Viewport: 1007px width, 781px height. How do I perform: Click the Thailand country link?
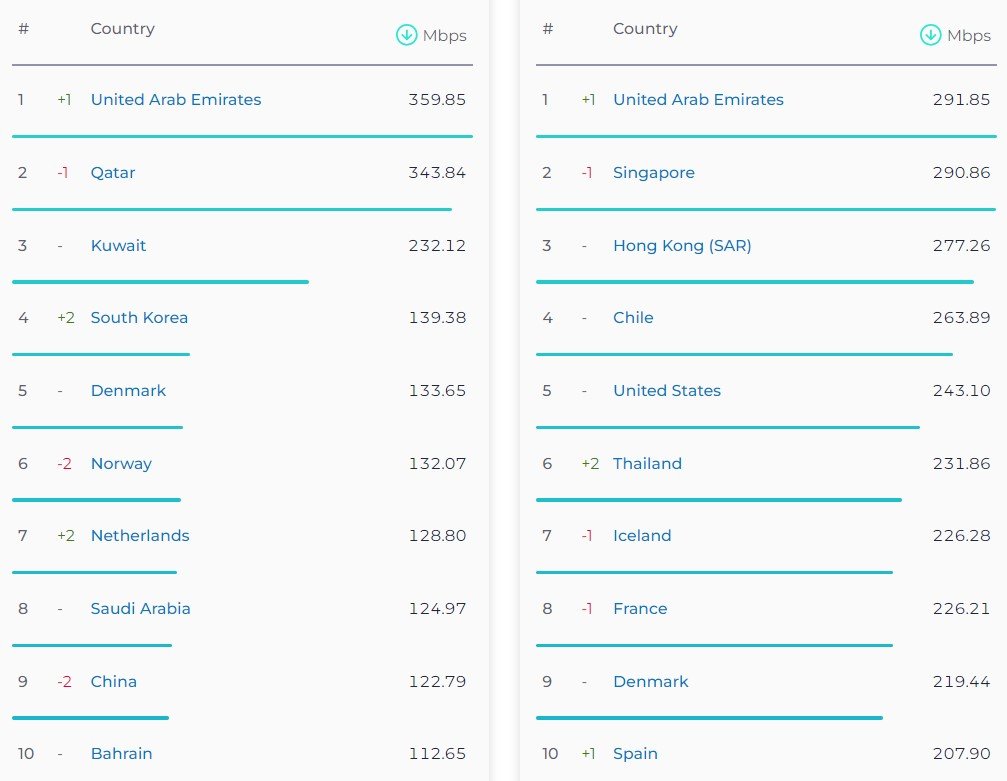tap(647, 464)
